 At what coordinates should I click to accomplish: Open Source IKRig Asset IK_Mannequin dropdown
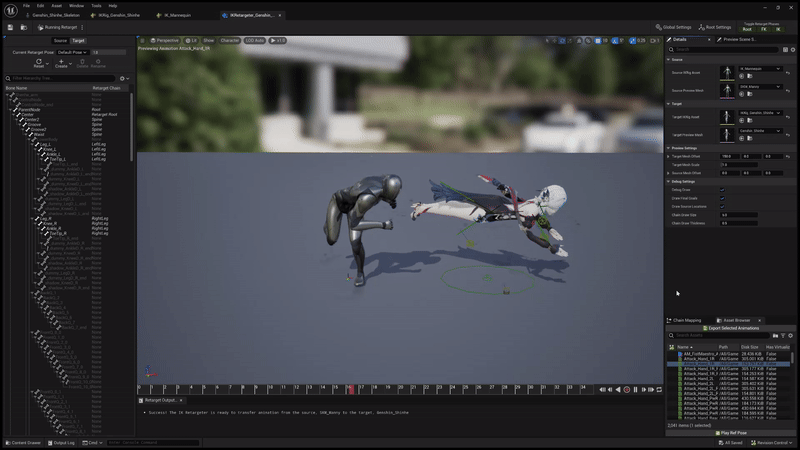point(760,68)
